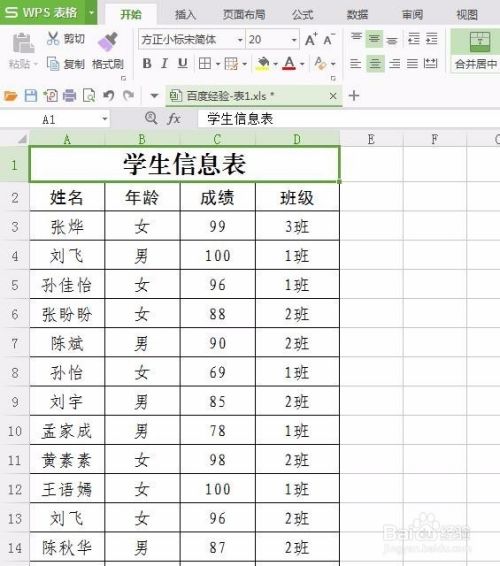The height and width of the screenshot is (566, 500).
Task: Close the 百度经验-表1.xls document tab
Action: [333, 96]
